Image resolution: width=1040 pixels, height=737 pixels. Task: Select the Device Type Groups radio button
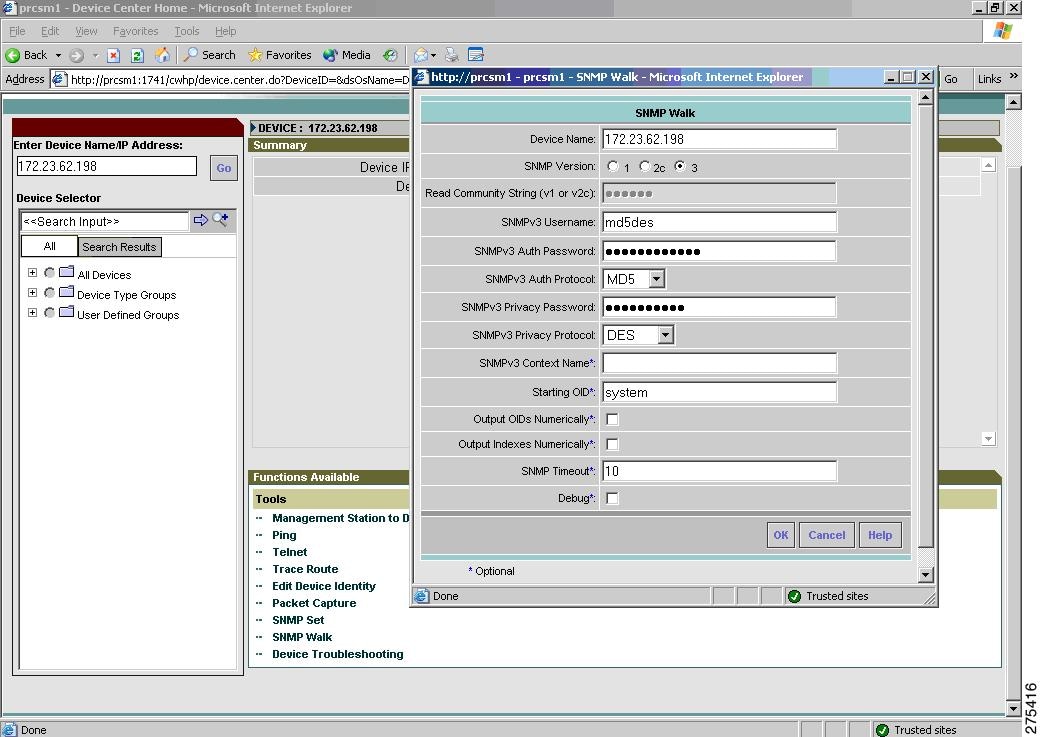[50, 293]
